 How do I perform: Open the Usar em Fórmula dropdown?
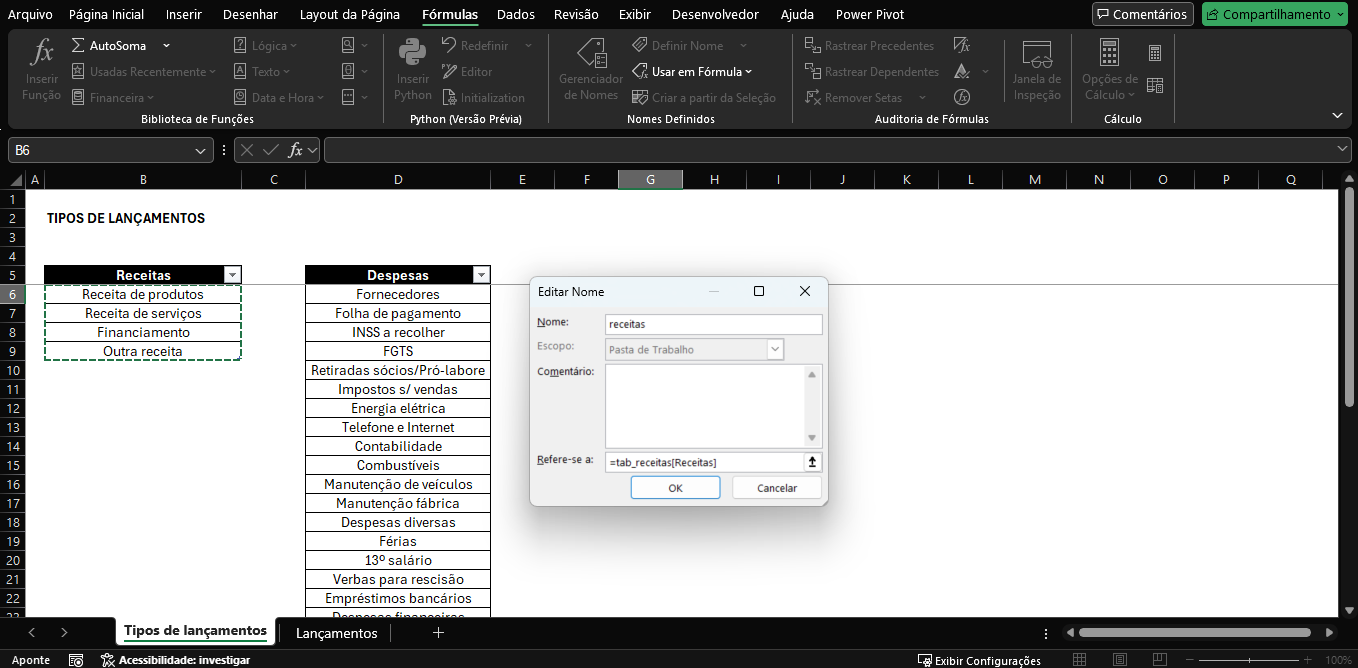click(x=692, y=72)
